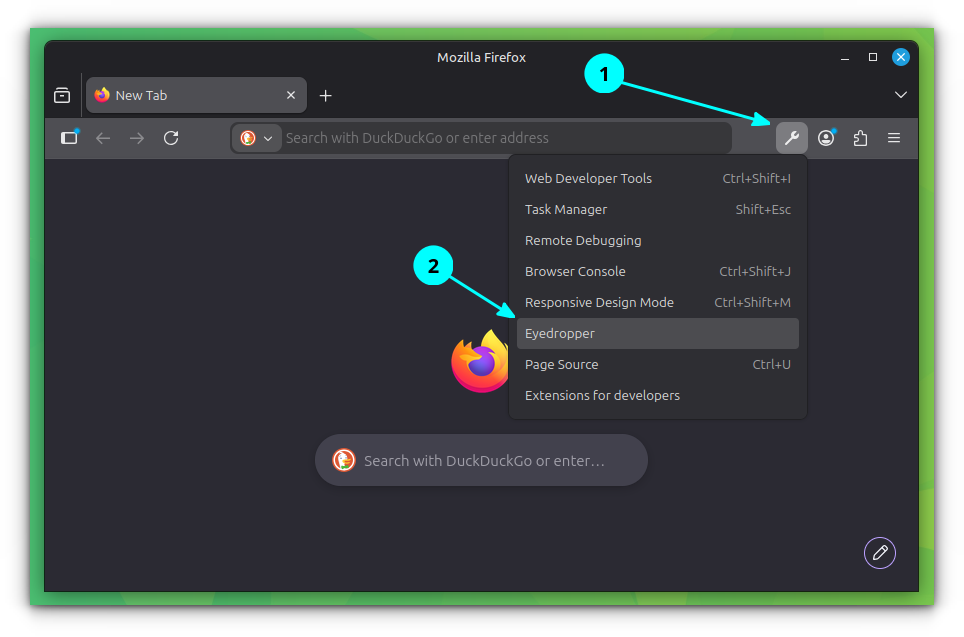Click the DuckDuckGo icon in page search box
The width and height of the screenshot is (964, 637).
point(344,460)
